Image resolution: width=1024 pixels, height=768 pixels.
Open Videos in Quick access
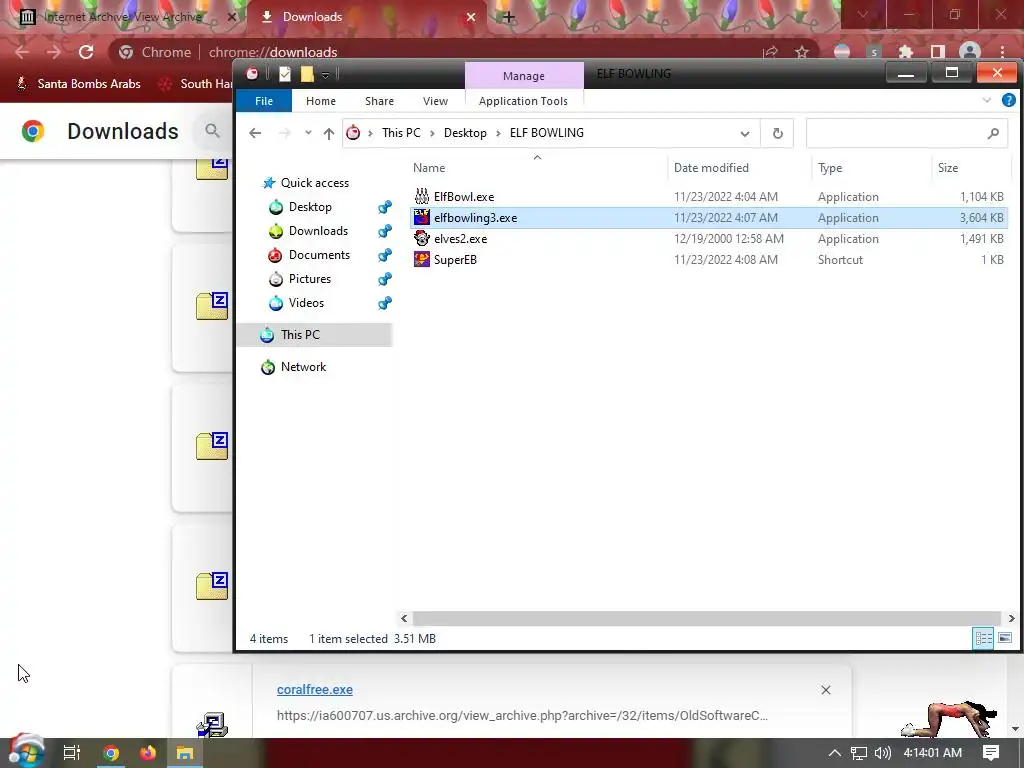[x=306, y=302]
